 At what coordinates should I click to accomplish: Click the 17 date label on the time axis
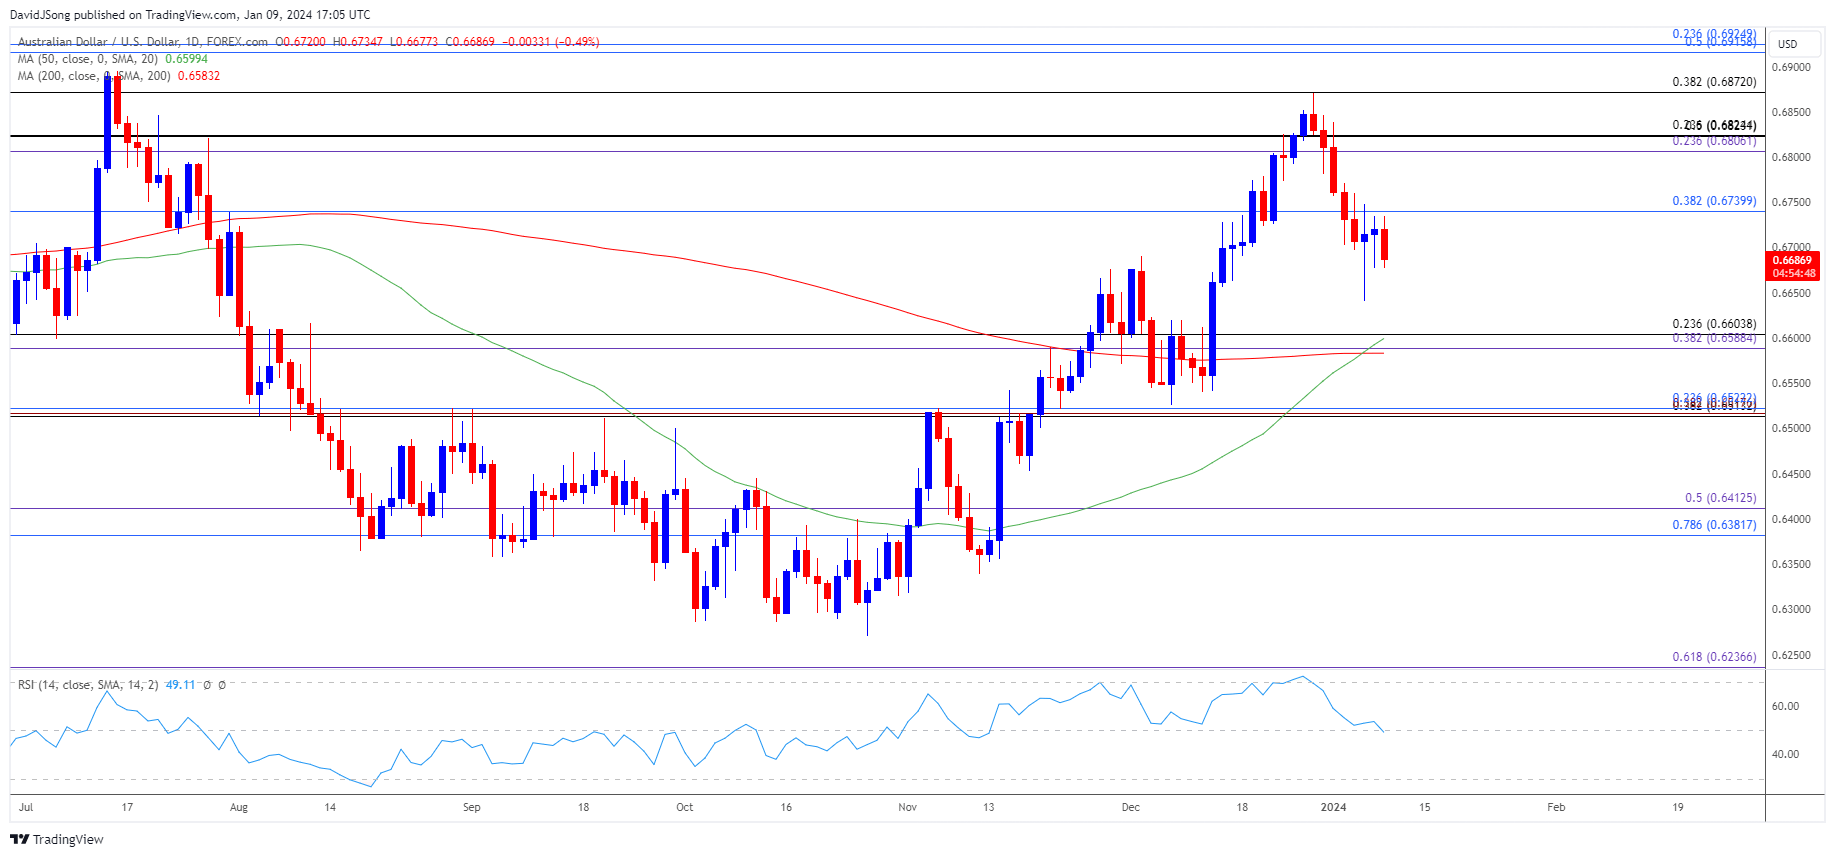tap(127, 807)
